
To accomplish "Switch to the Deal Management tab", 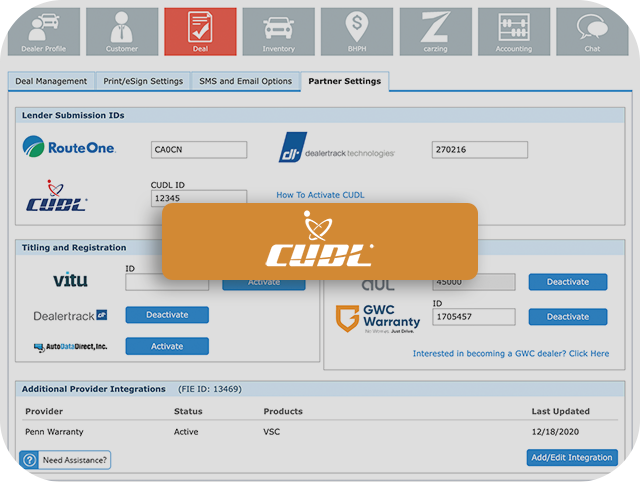I will click(52, 82).
